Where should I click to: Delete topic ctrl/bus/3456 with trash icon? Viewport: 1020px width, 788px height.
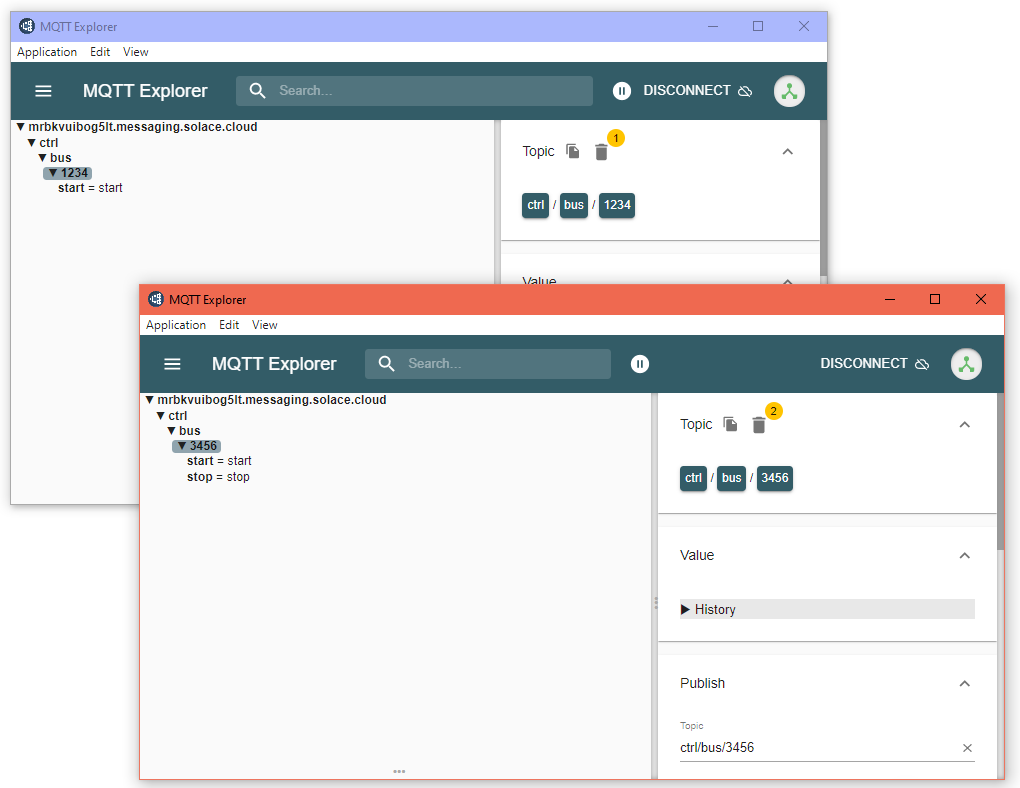758,425
